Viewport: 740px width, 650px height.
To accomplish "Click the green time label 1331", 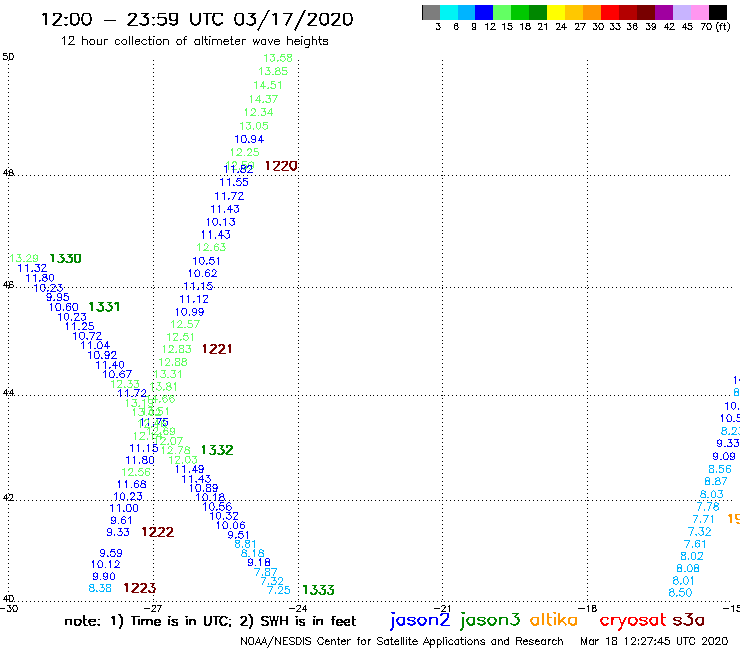I will tap(104, 307).
